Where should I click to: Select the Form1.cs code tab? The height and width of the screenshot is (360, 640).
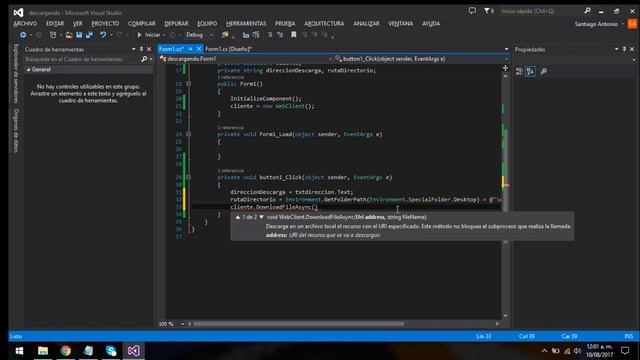[x=171, y=49]
